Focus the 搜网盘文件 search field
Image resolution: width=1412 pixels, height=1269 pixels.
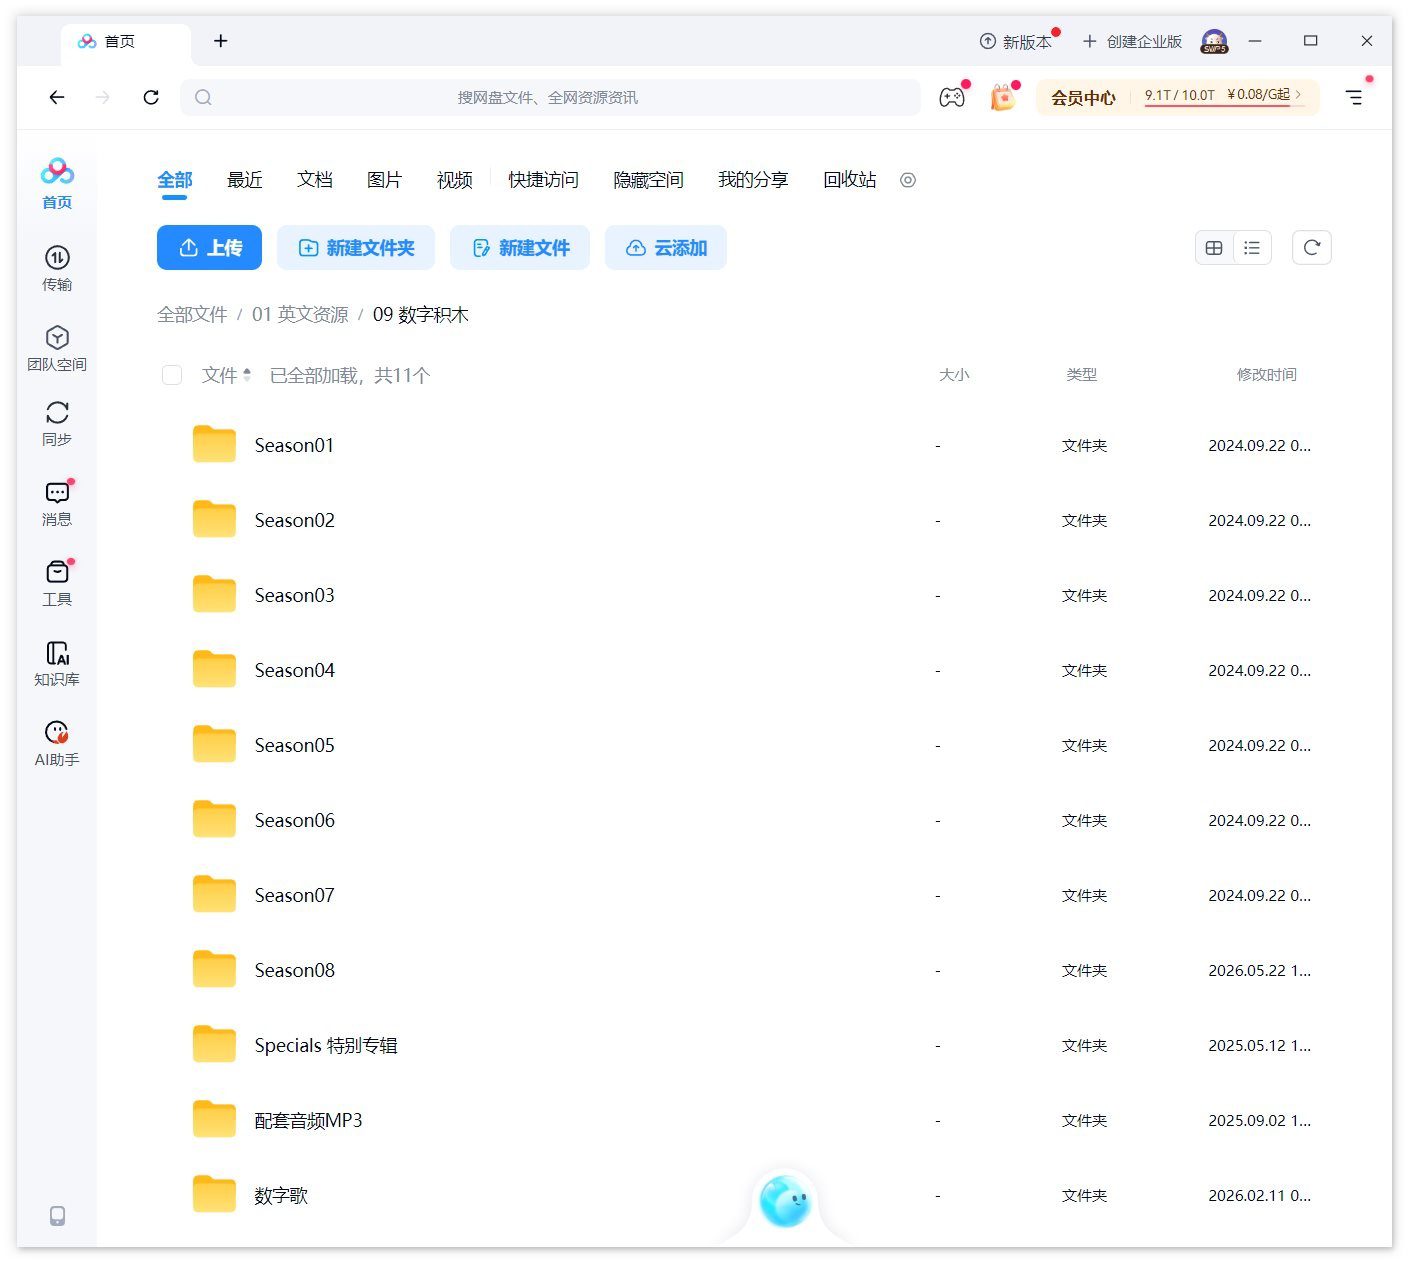(x=550, y=97)
